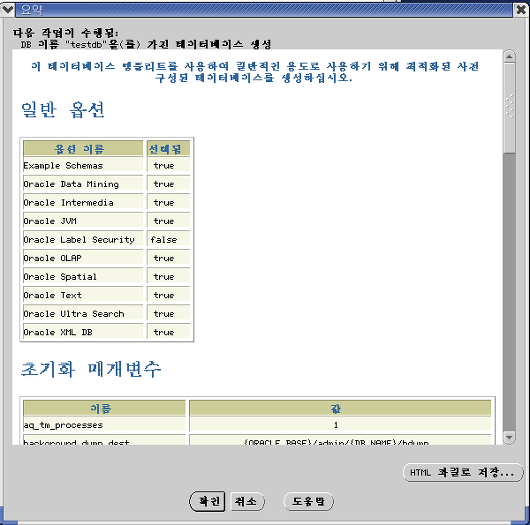The image size is (530, 525).
Task: Click the 취소 cancel button
Action: [x=247, y=501]
